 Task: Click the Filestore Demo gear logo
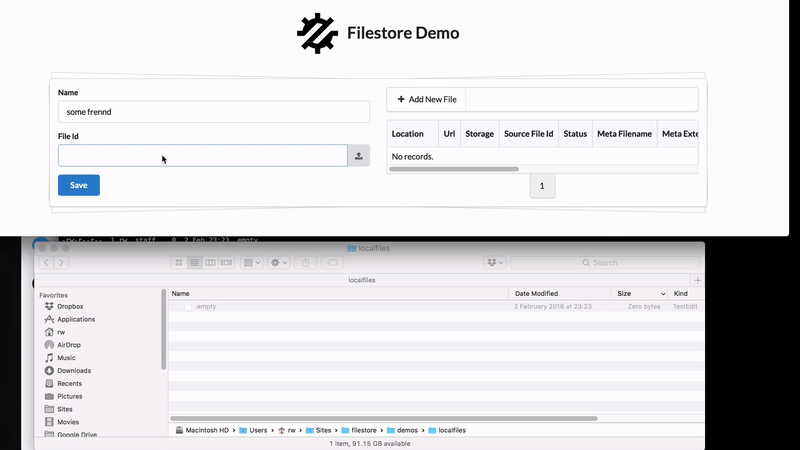coord(317,33)
